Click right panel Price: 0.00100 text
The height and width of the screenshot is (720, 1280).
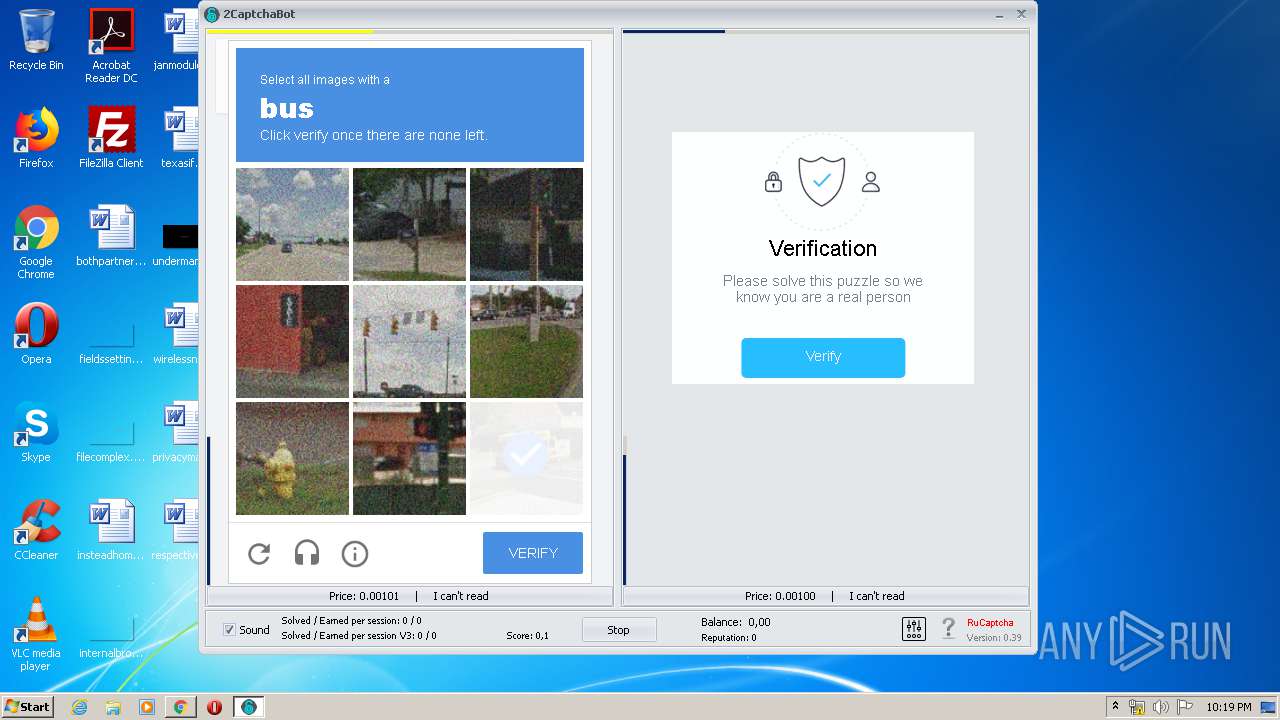click(780, 596)
